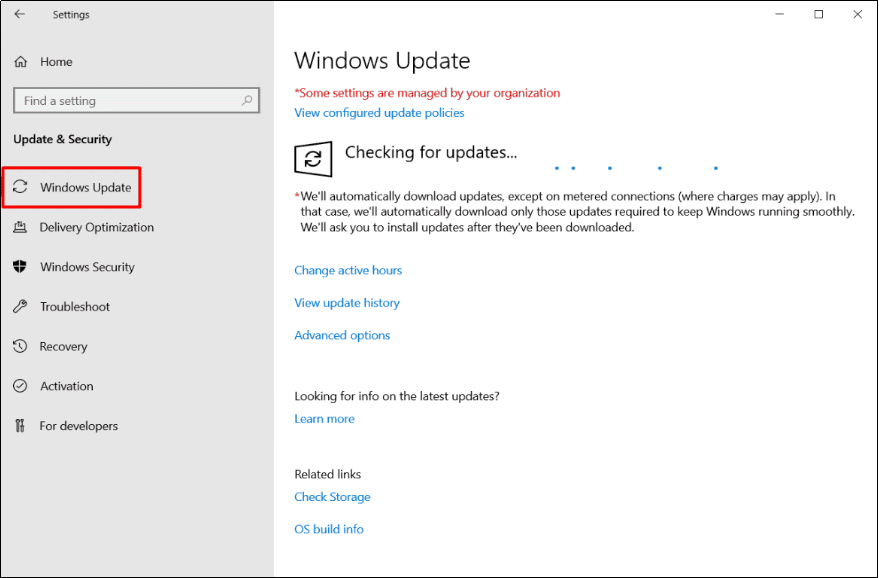Open Change active hours
The height and width of the screenshot is (578, 879).
click(x=348, y=270)
